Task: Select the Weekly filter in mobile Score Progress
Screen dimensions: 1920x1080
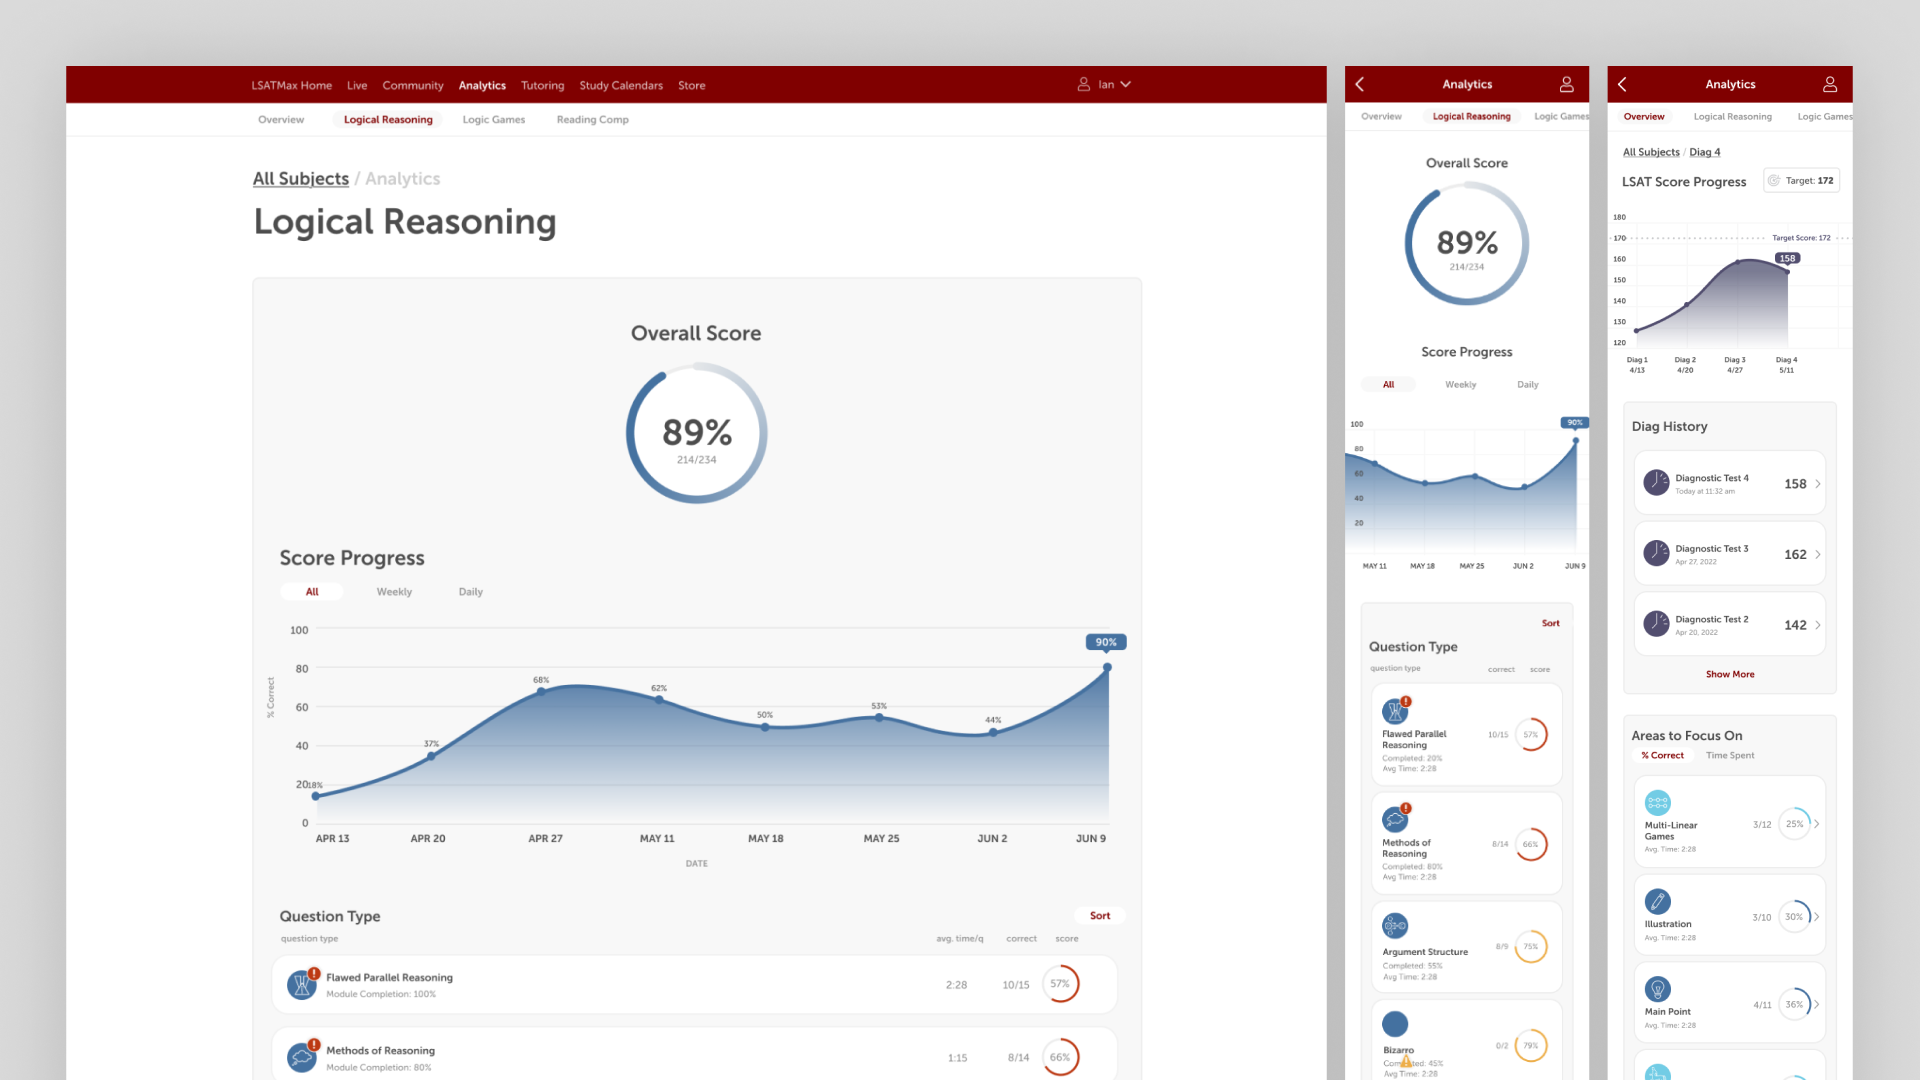Action: click(x=1460, y=385)
